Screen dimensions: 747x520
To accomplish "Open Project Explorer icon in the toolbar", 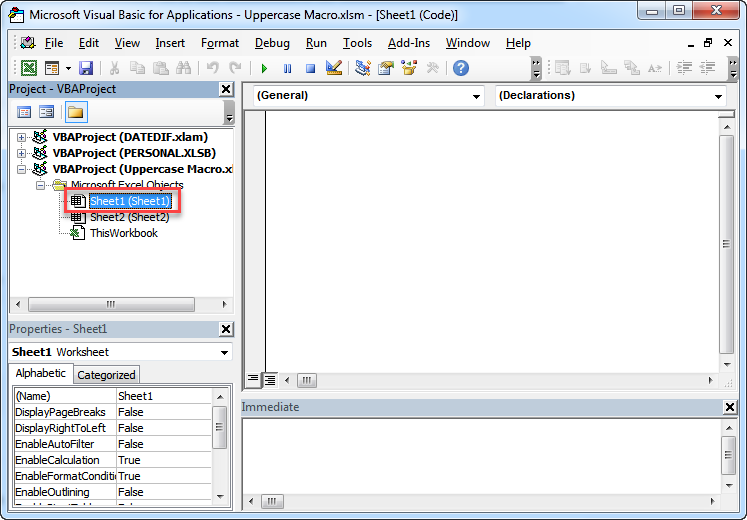I will coord(363,68).
